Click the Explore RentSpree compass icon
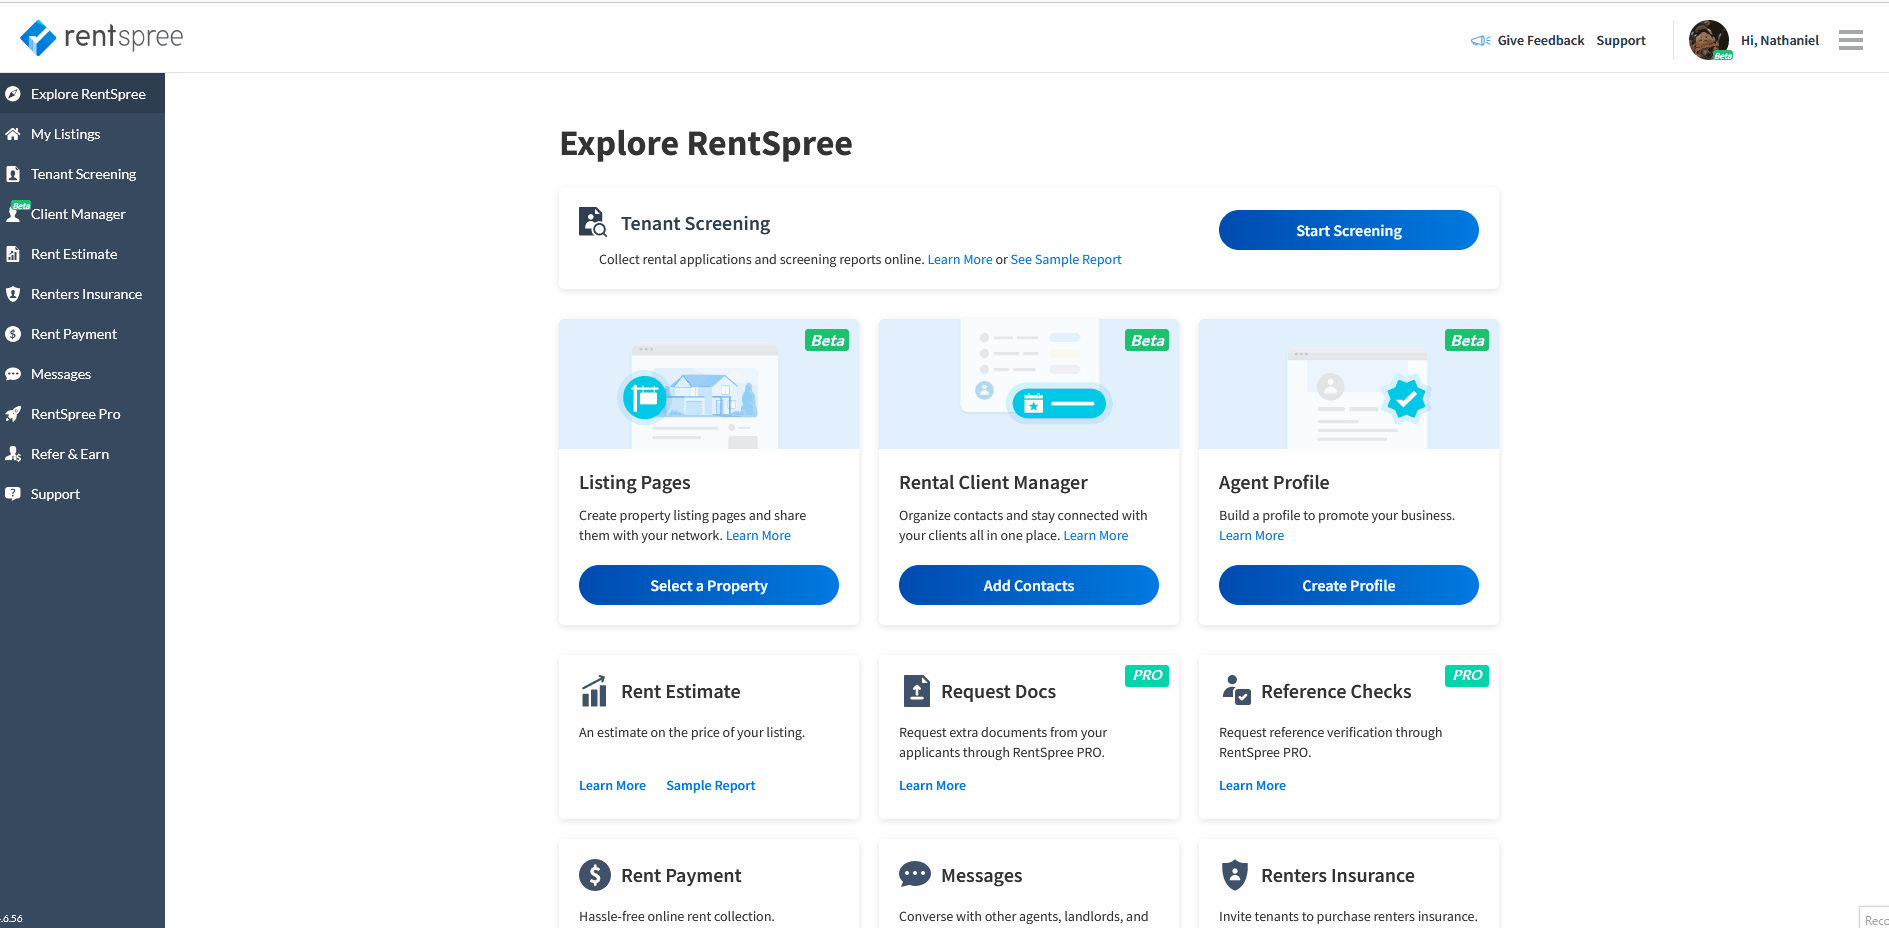Screen dimensions: 1889x928 [13, 94]
